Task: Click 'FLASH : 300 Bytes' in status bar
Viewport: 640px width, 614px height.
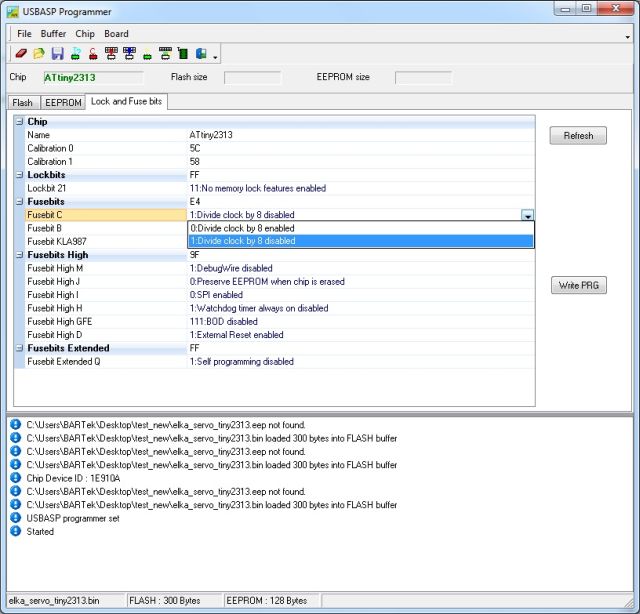Action: [165, 601]
